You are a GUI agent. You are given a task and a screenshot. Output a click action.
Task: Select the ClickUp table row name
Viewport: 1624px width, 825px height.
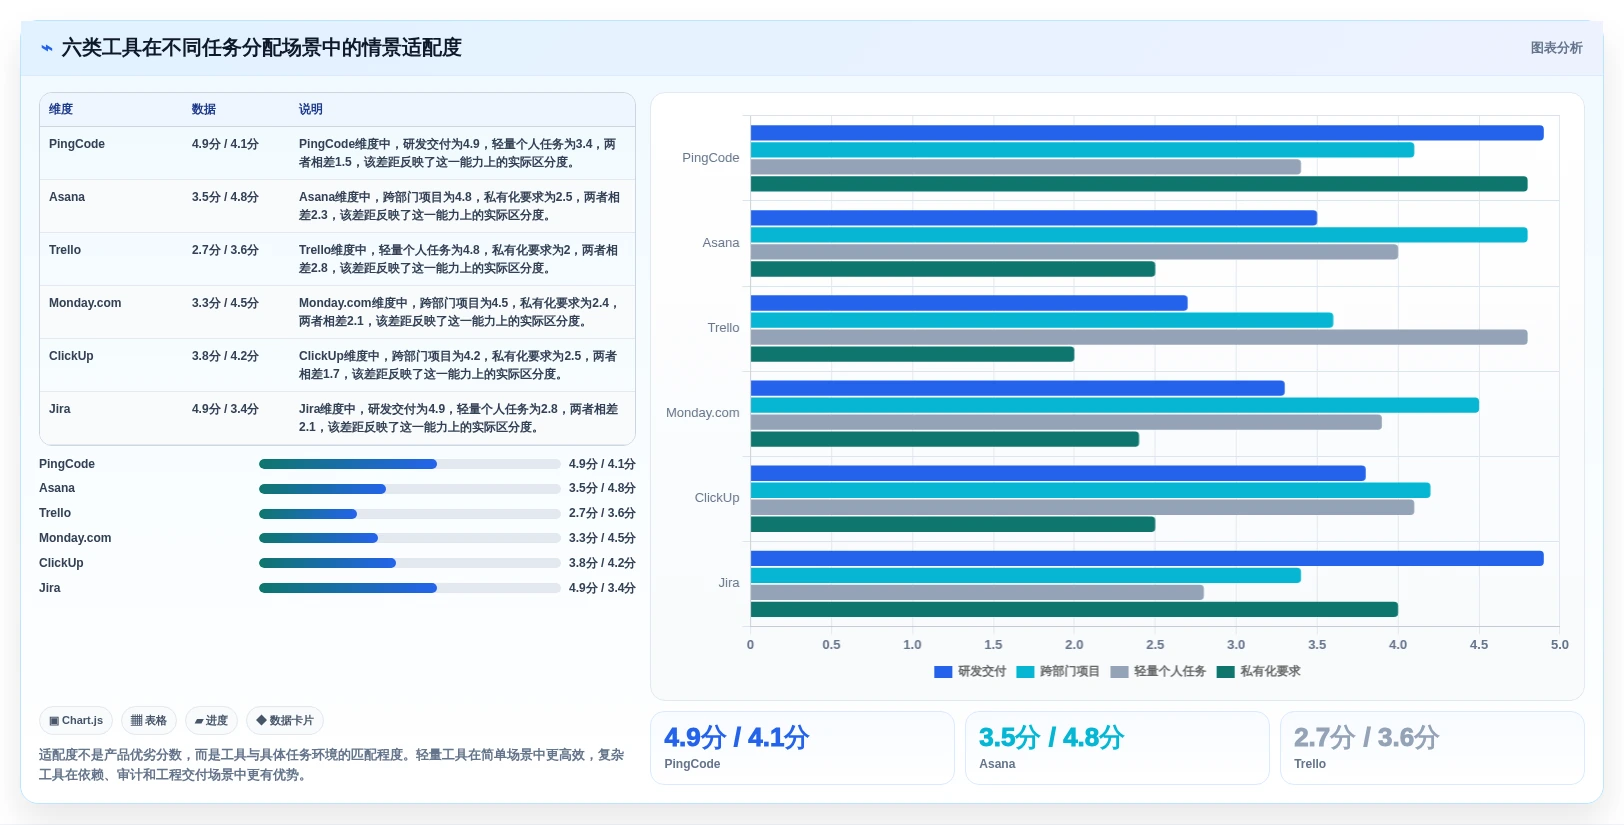(x=71, y=356)
